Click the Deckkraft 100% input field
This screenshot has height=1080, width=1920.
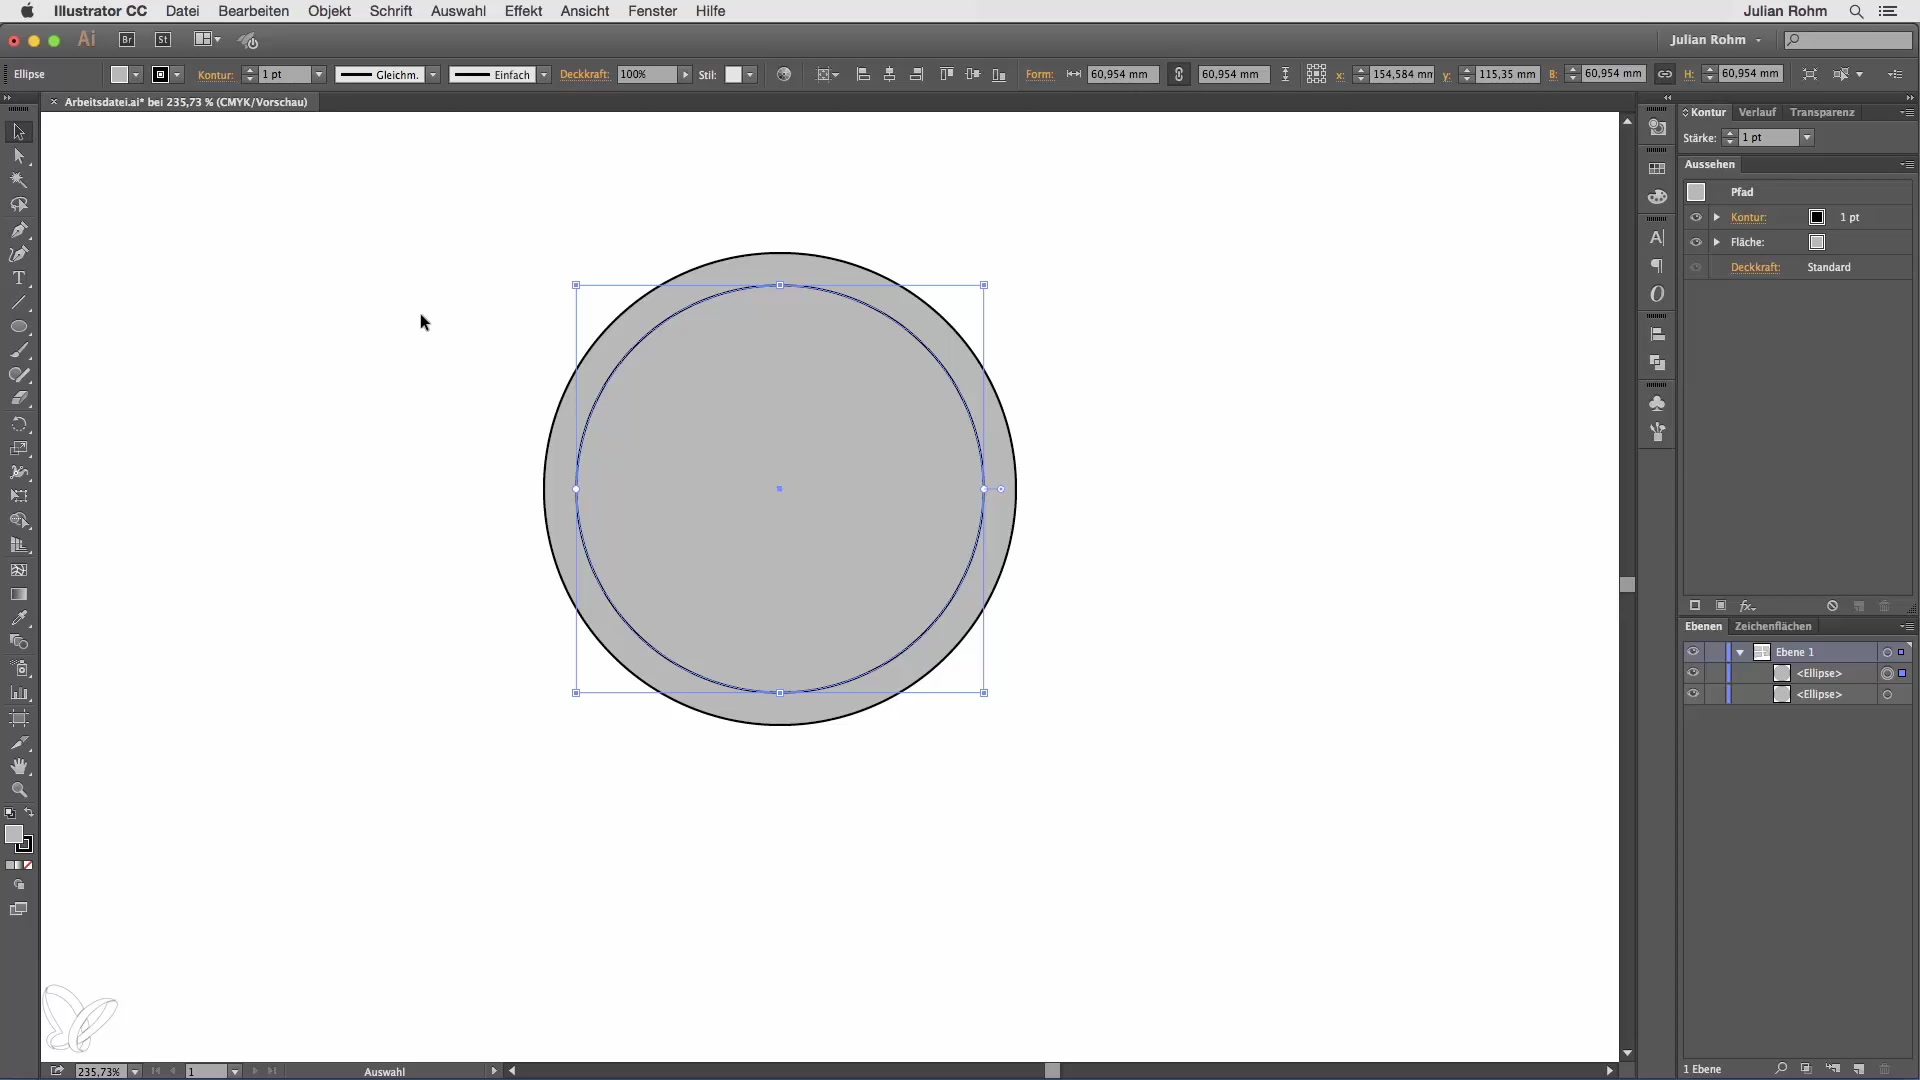(x=645, y=75)
